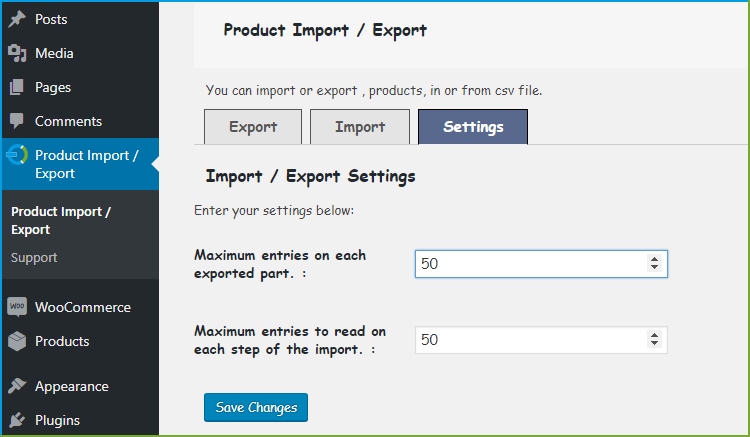Image resolution: width=750 pixels, height=437 pixels.
Task: Switch to the Export tab
Action: click(253, 127)
